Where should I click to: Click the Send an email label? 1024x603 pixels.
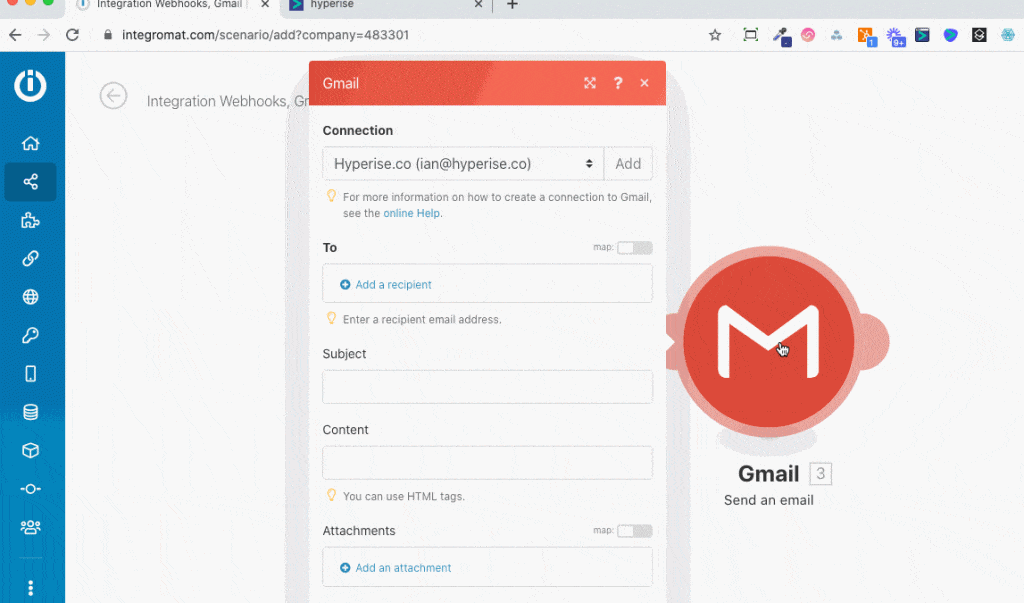(769, 500)
